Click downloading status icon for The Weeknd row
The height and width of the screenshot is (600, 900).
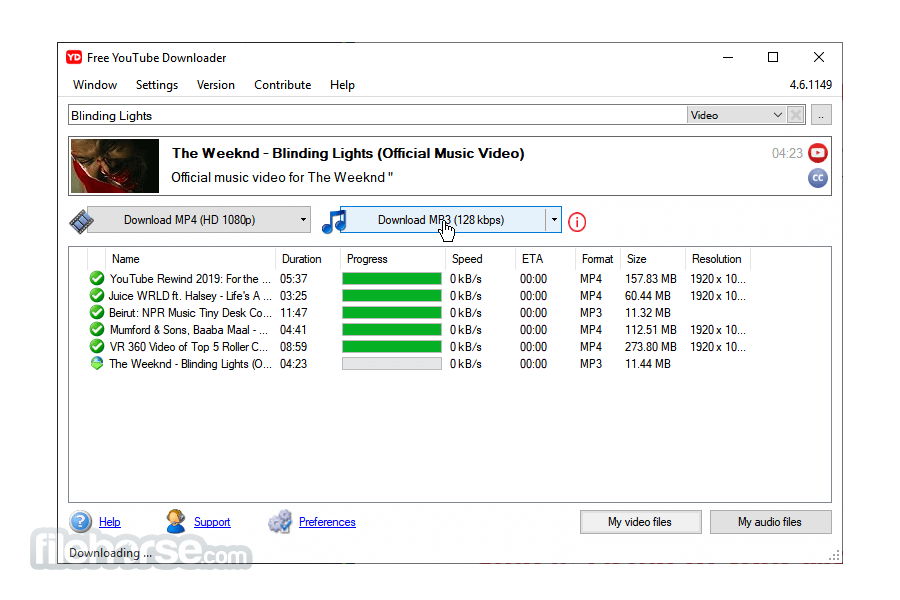point(96,363)
